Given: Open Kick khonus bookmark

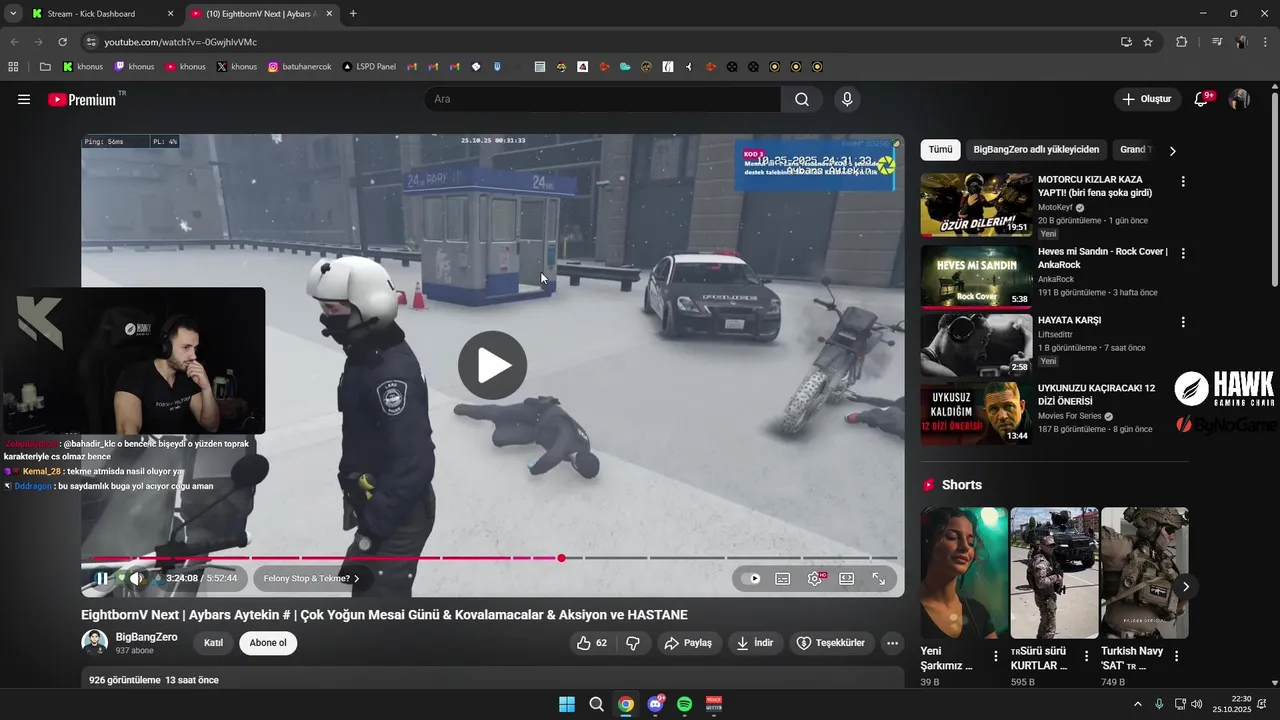Looking at the screenshot, I should point(83,67).
